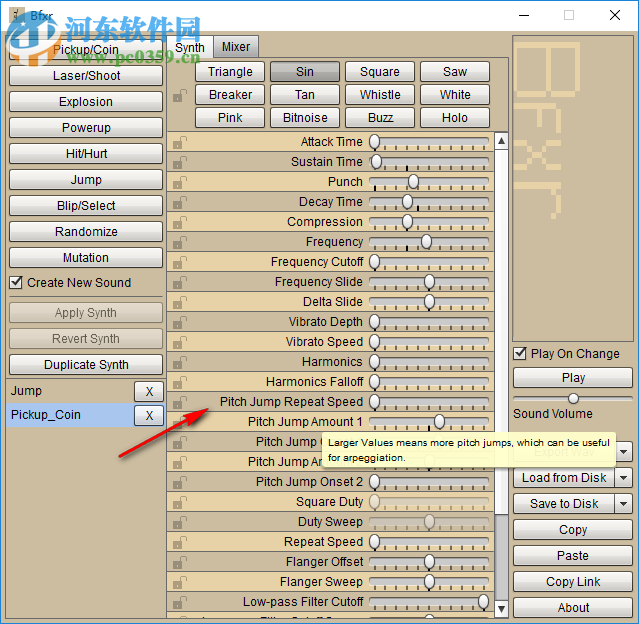Select the Sin waveform

coord(305,72)
